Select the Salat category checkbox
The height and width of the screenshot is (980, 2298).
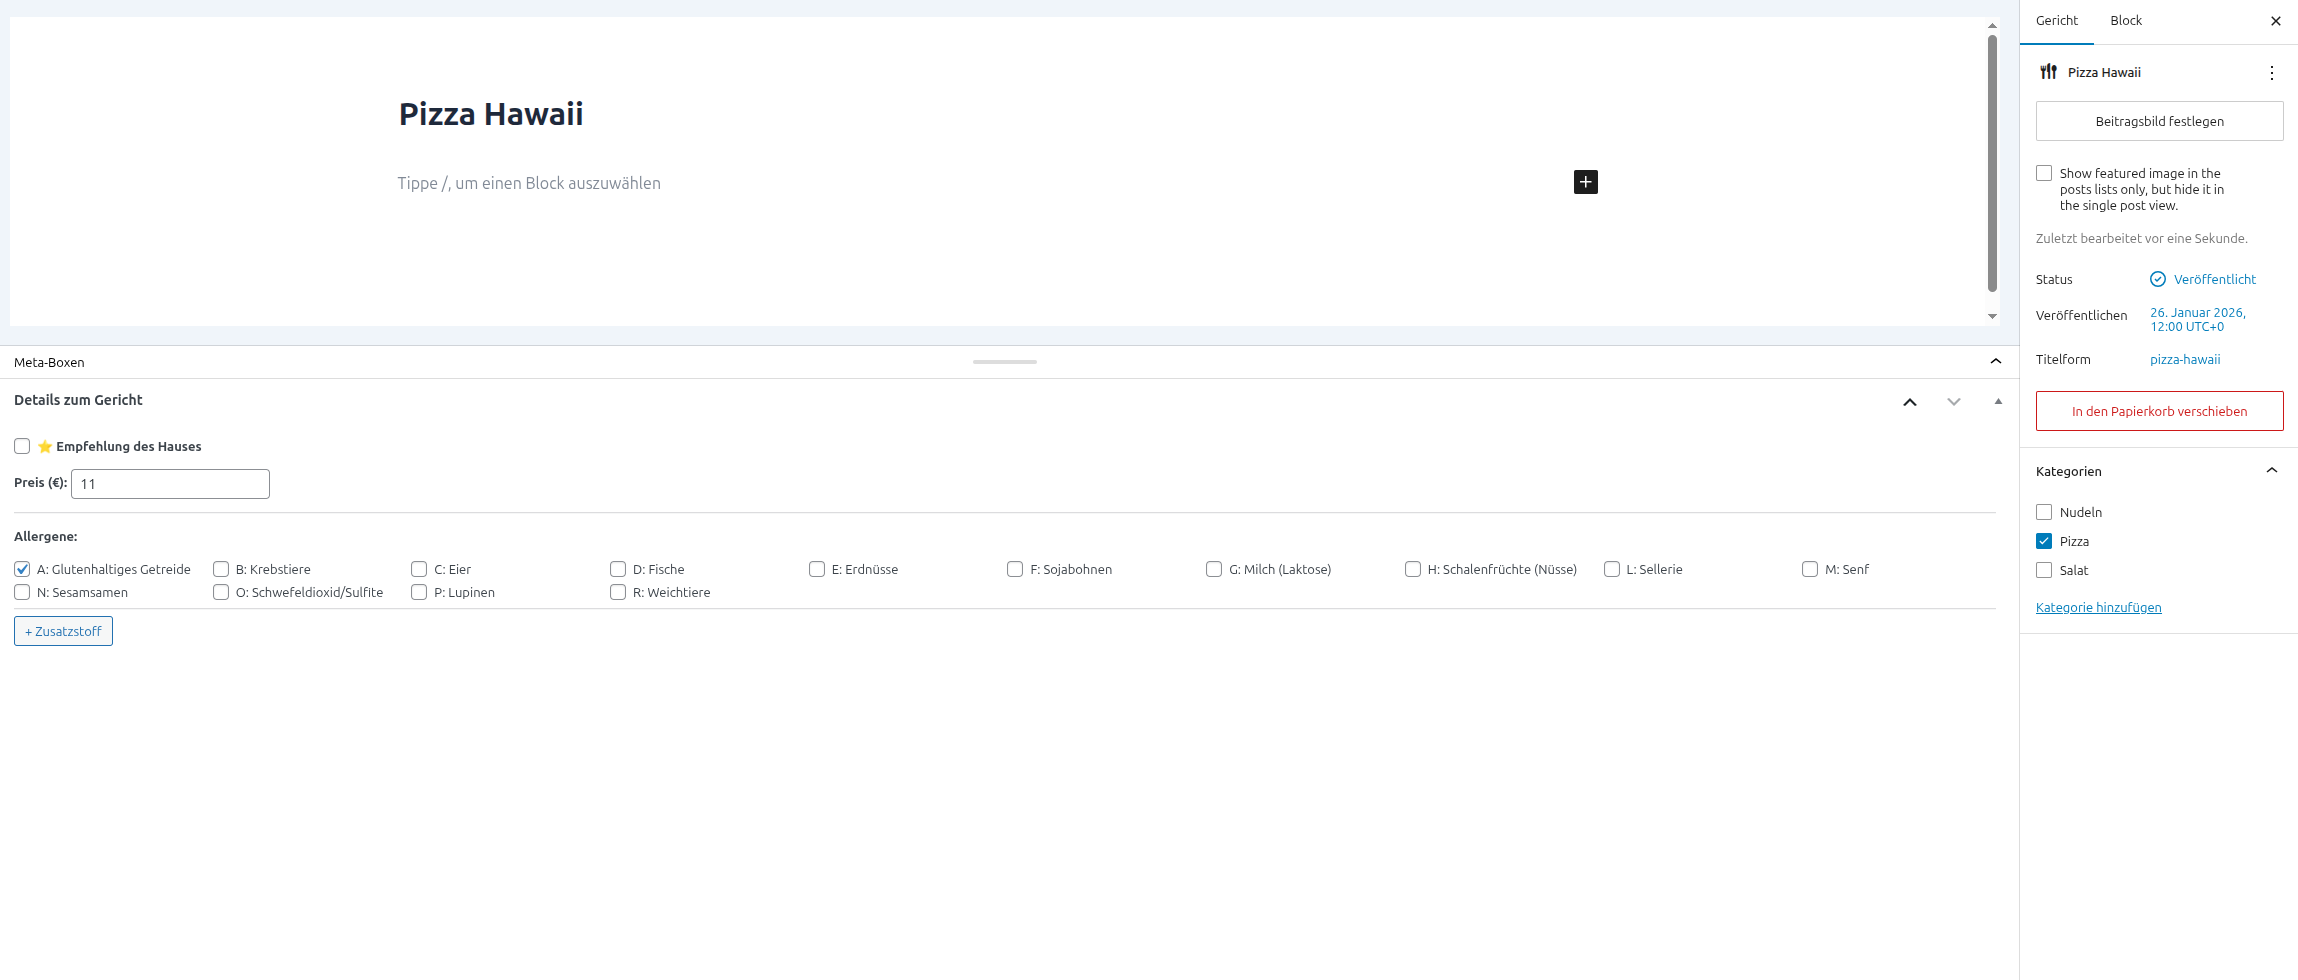click(2044, 571)
